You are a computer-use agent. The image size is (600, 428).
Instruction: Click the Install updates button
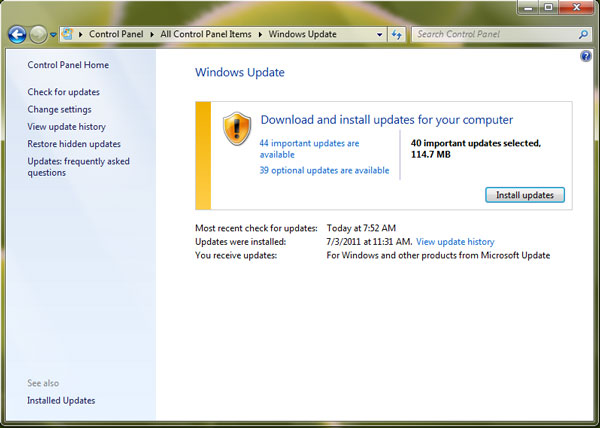(525, 195)
